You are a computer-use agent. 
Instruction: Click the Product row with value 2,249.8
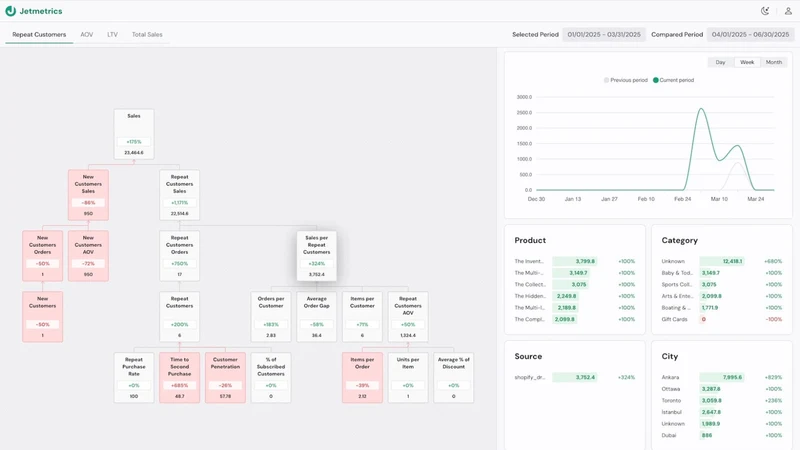(574, 296)
